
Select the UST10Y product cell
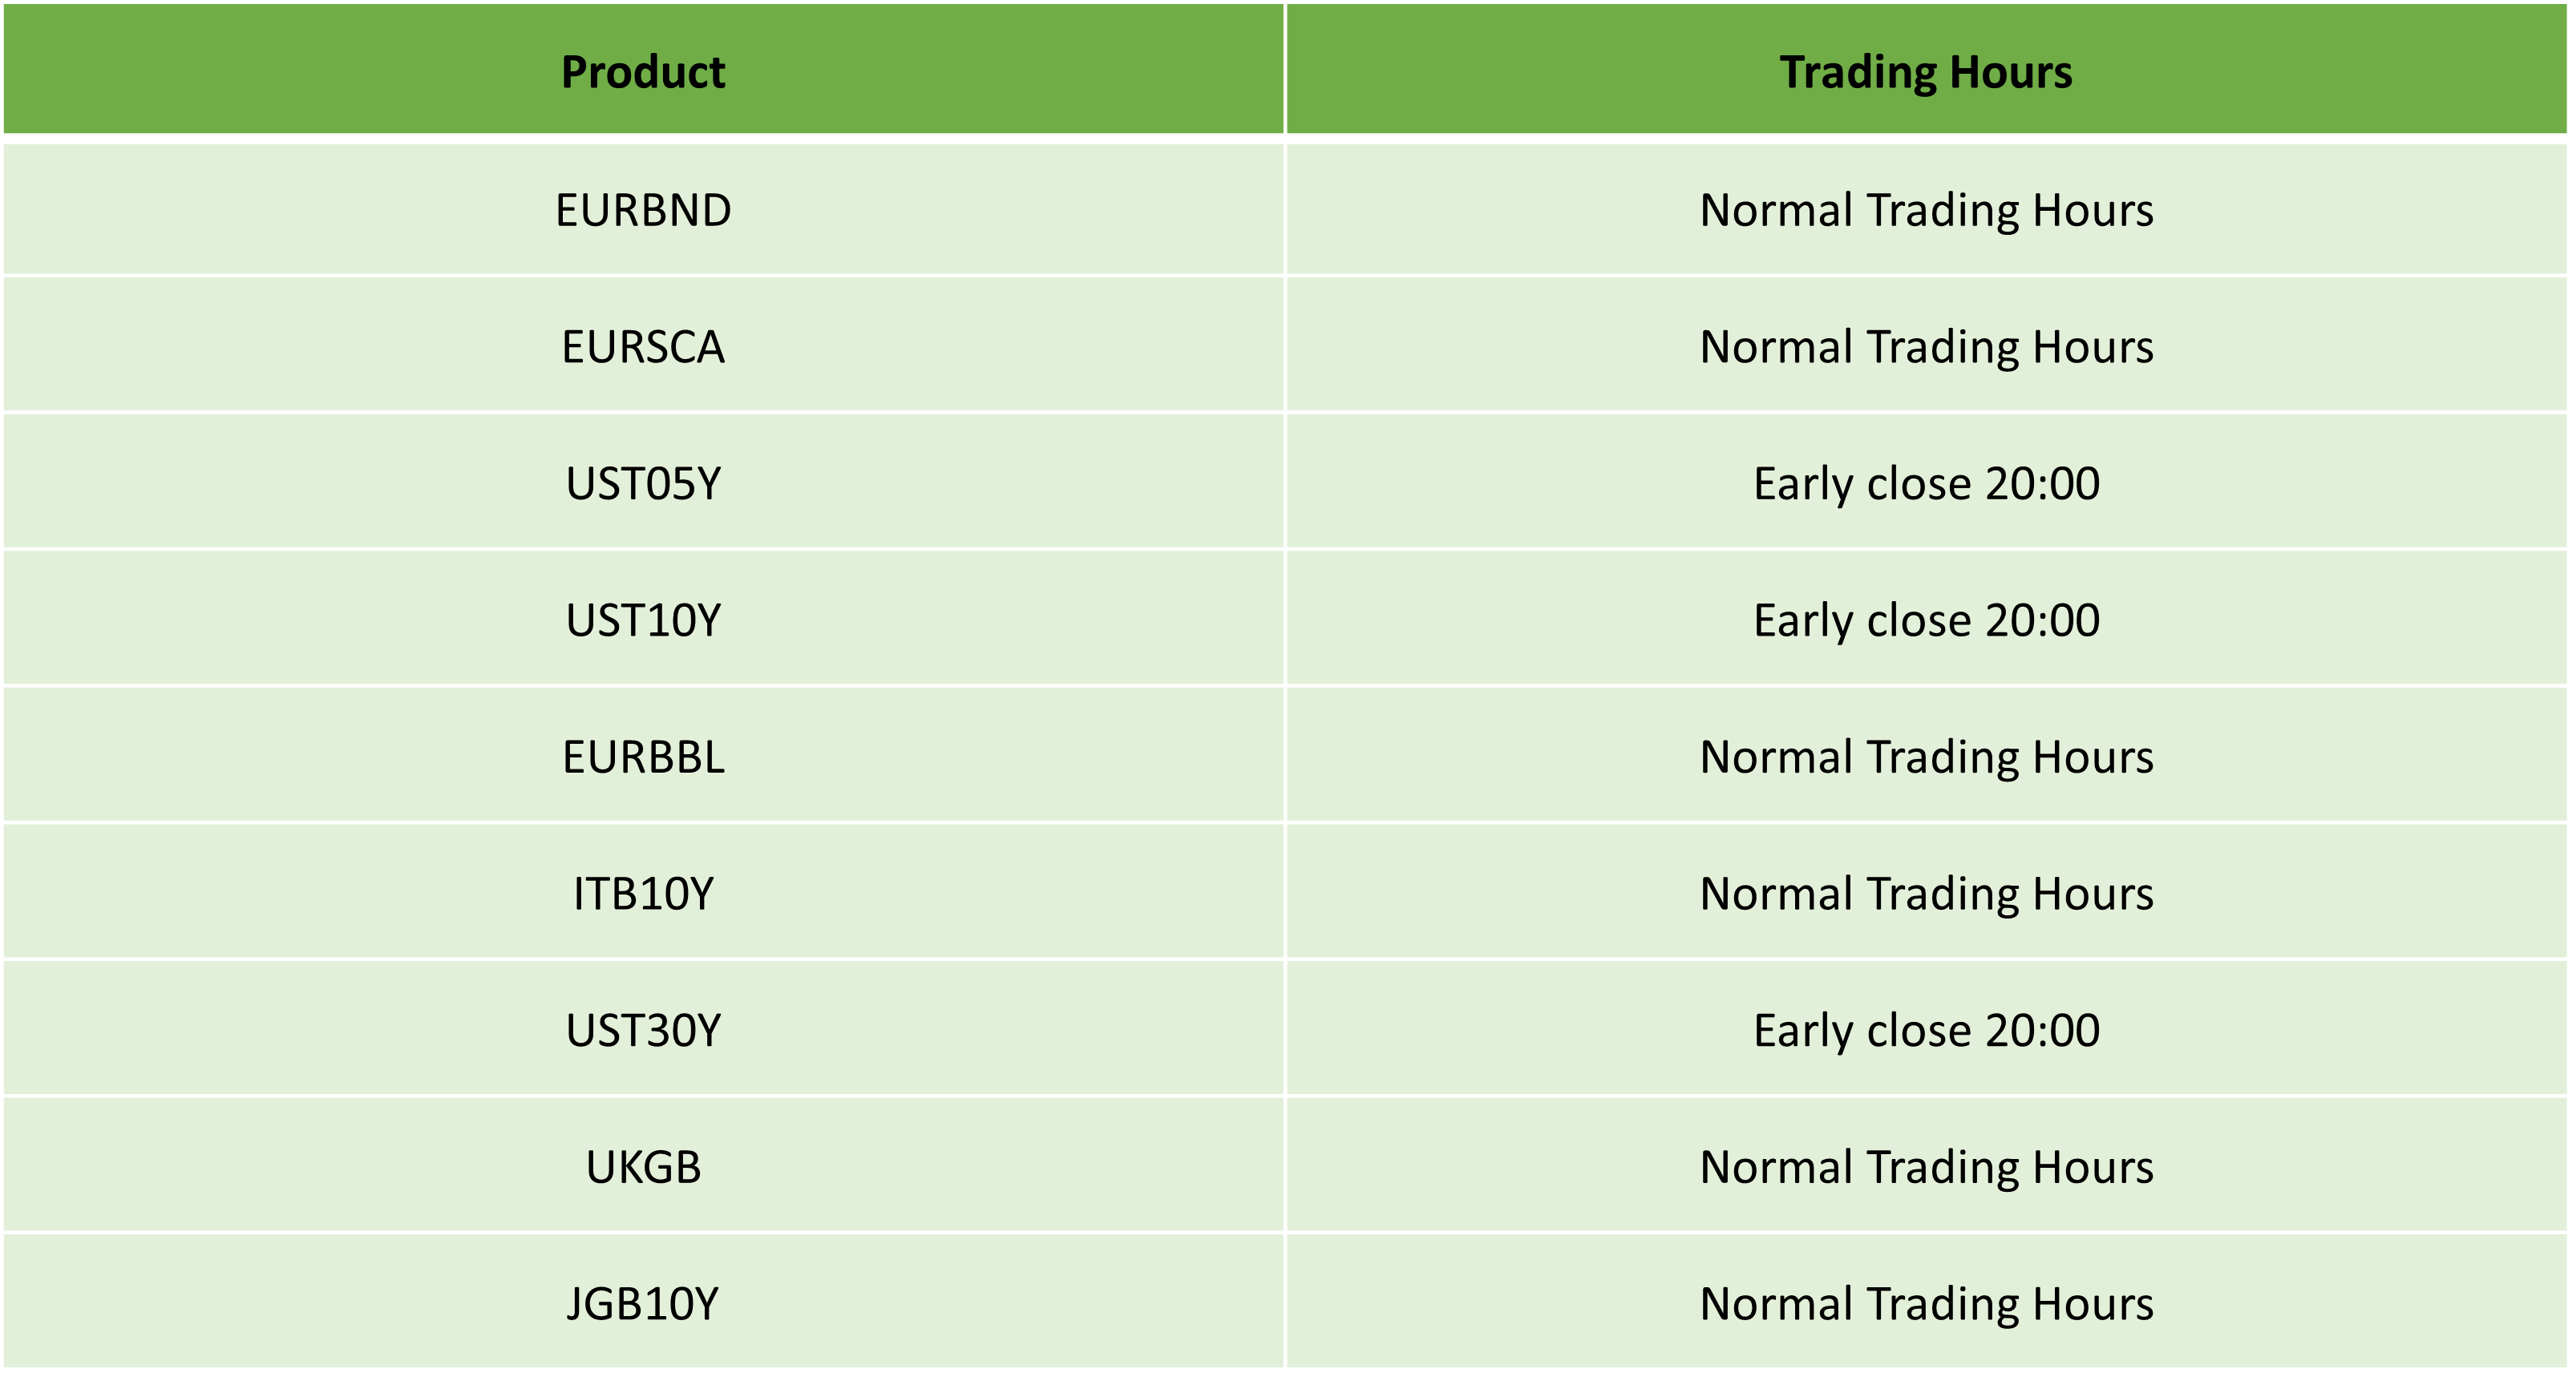(x=643, y=620)
